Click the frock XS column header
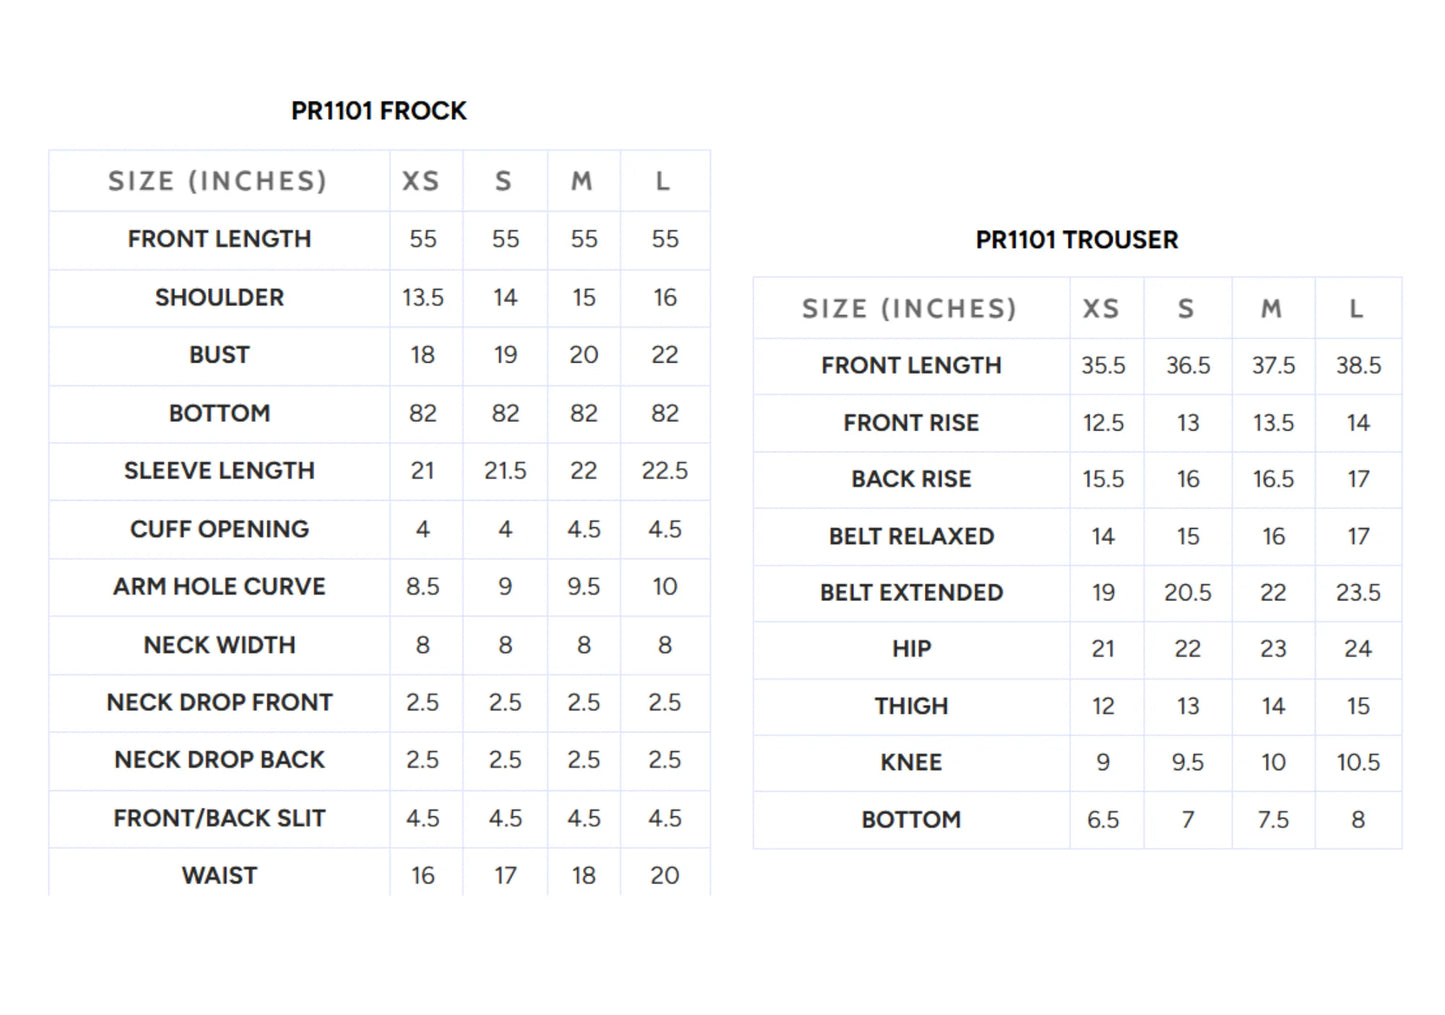This screenshot has width=1445, height=1015. tap(421, 181)
